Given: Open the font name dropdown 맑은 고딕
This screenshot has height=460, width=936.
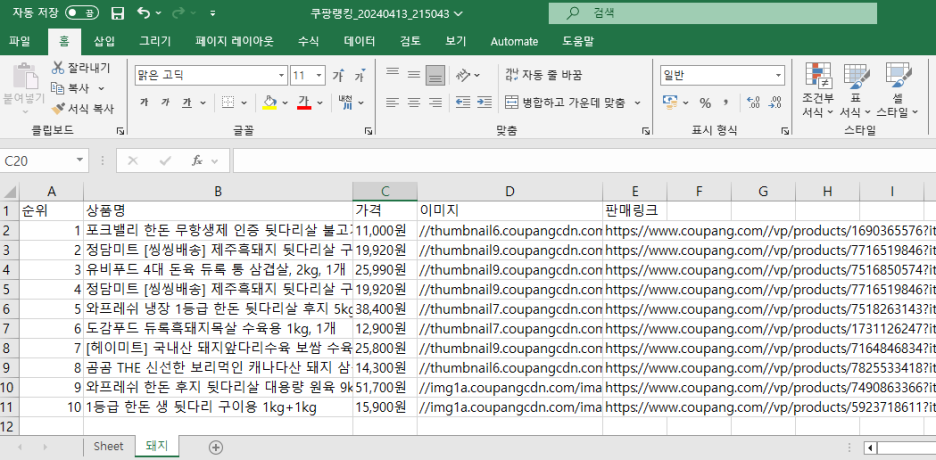Looking at the screenshot, I should click(x=282, y=76).
